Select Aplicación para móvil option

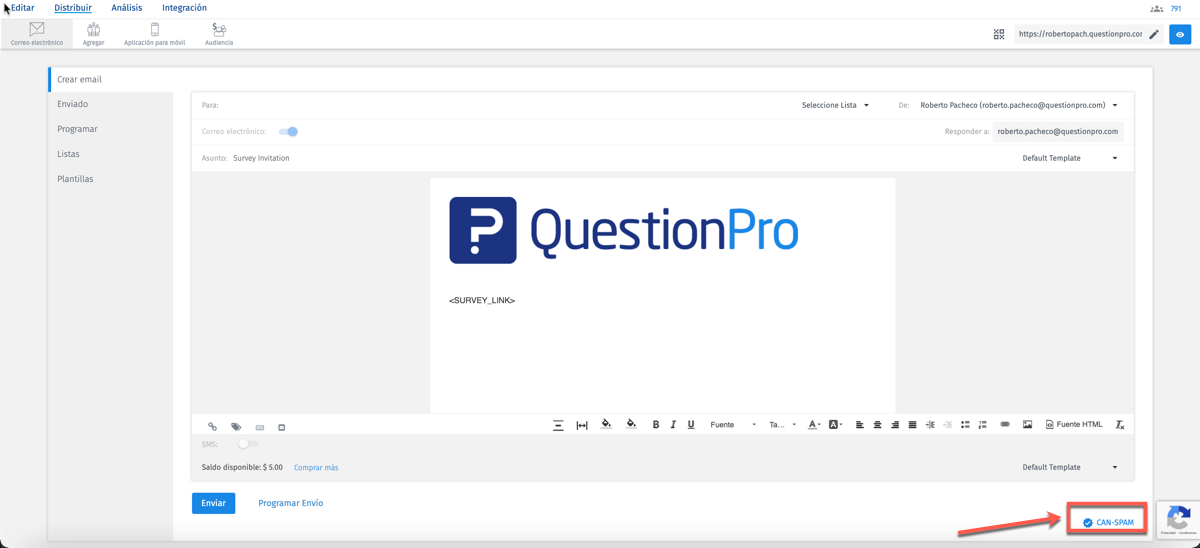pyautogui.click(x=154, y=34)
